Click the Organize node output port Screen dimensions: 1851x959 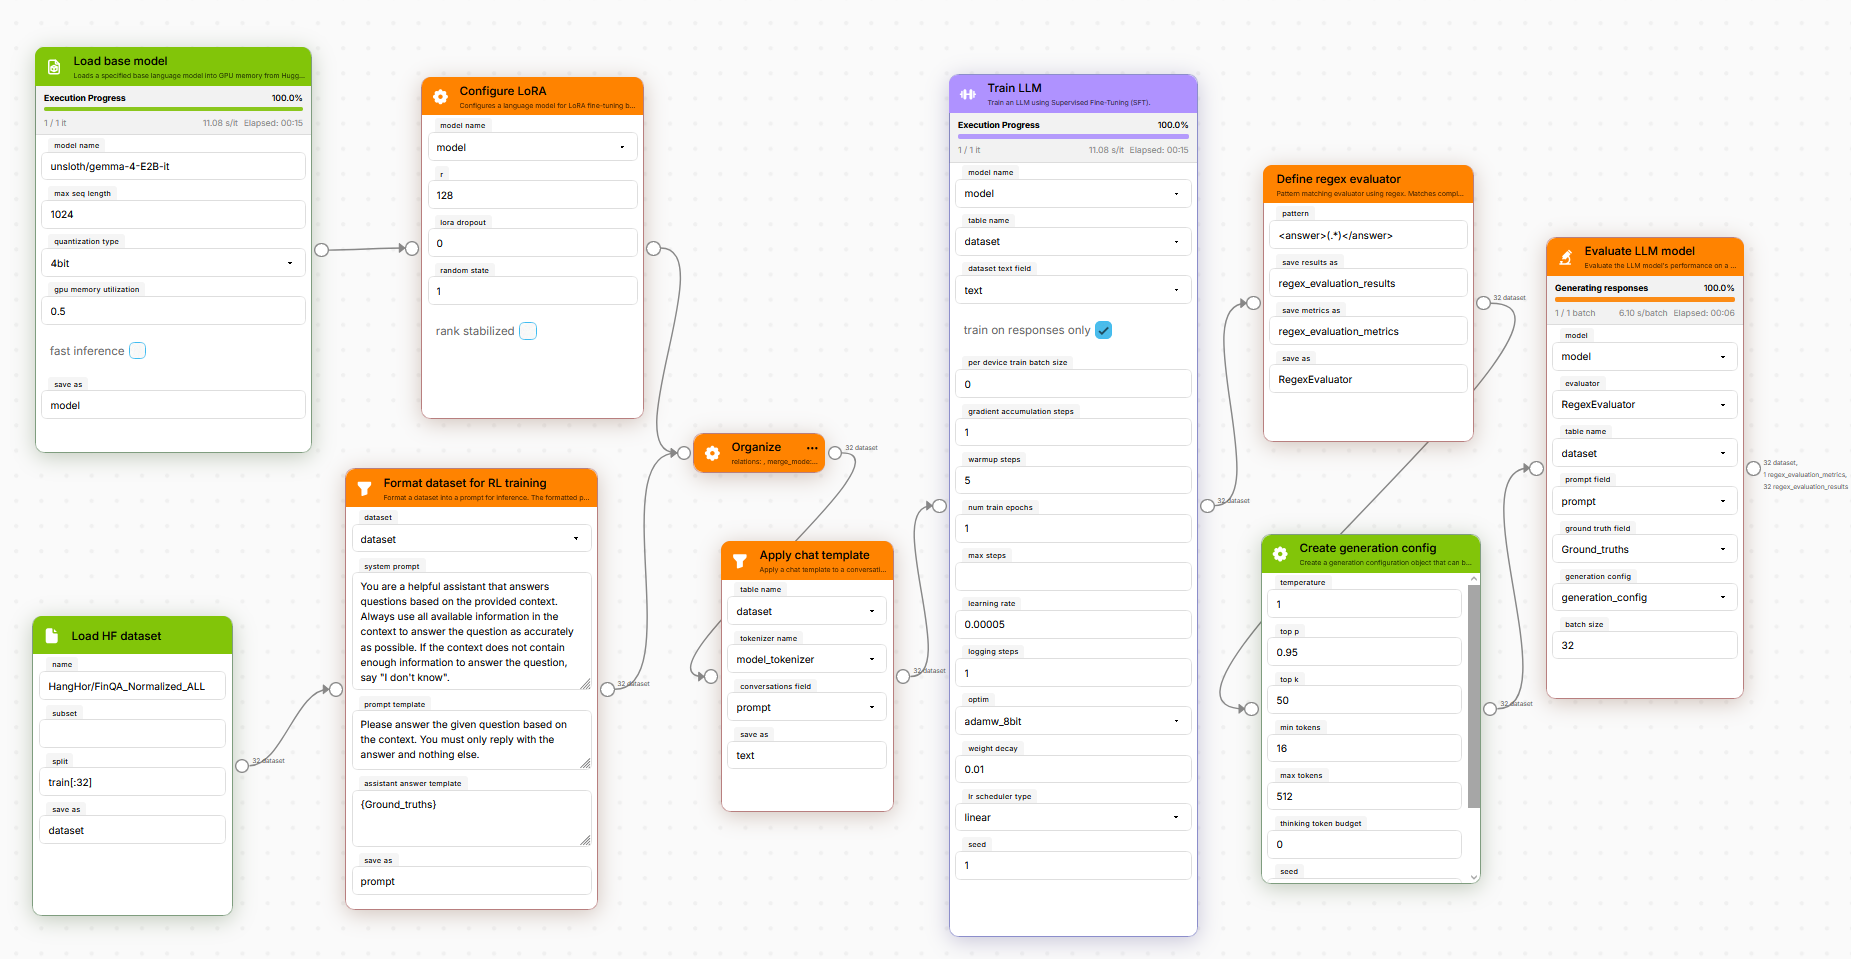835,453
